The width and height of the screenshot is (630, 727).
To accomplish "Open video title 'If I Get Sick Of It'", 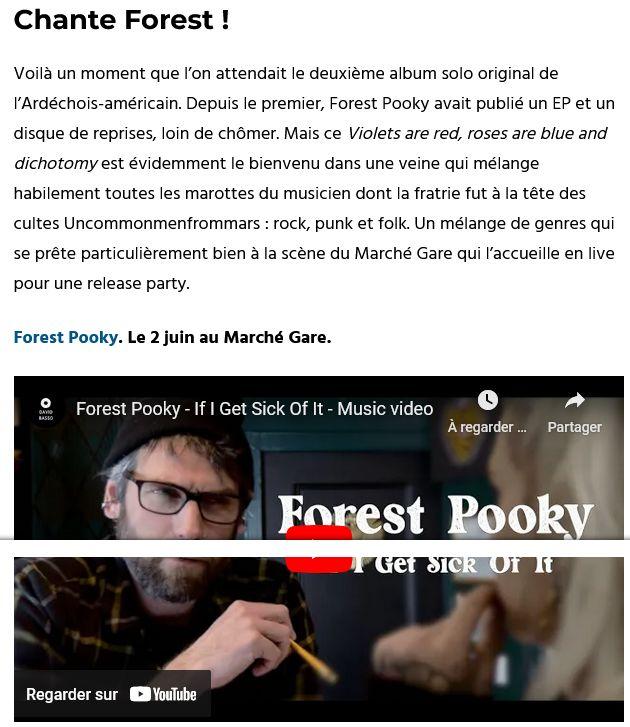I will (x=255, y=409).
